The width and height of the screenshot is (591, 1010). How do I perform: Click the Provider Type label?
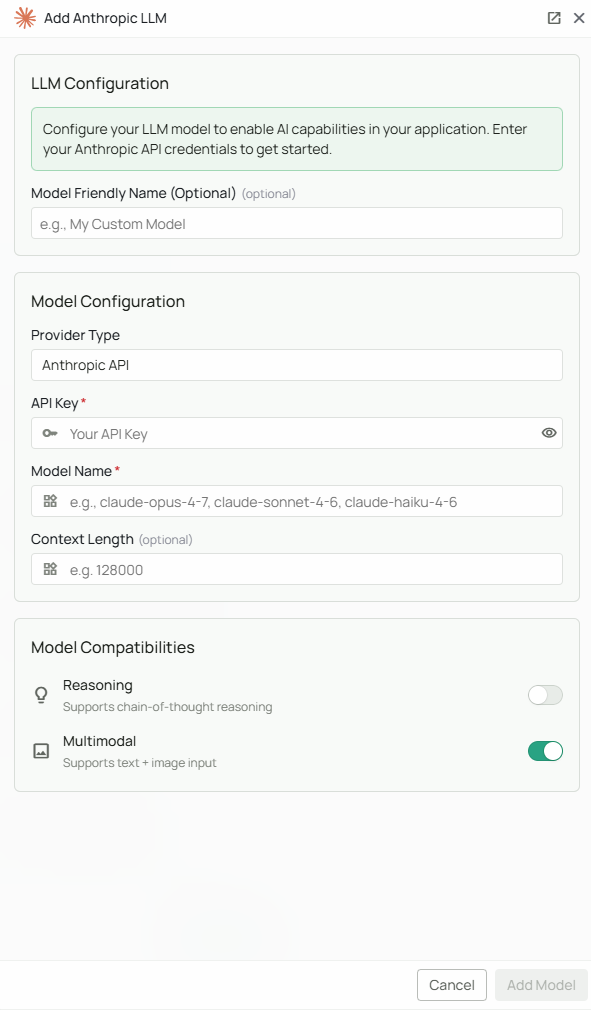coord(75,336)
